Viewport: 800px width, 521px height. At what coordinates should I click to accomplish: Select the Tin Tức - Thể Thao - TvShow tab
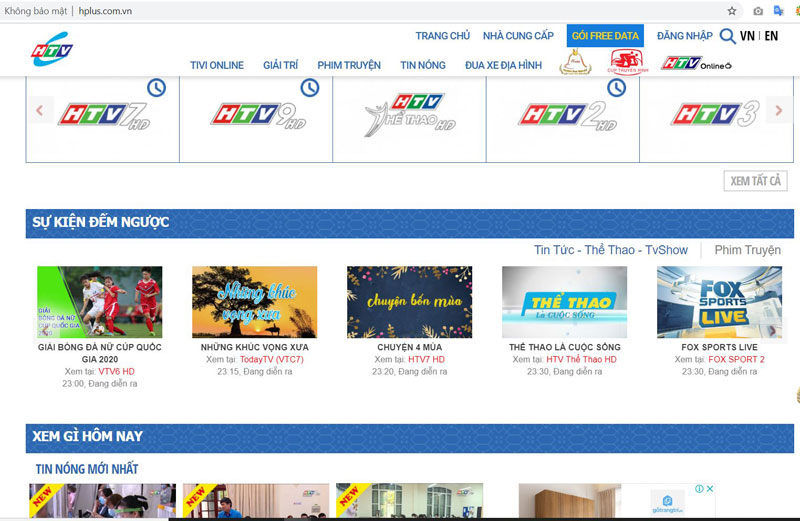(611, 250)
